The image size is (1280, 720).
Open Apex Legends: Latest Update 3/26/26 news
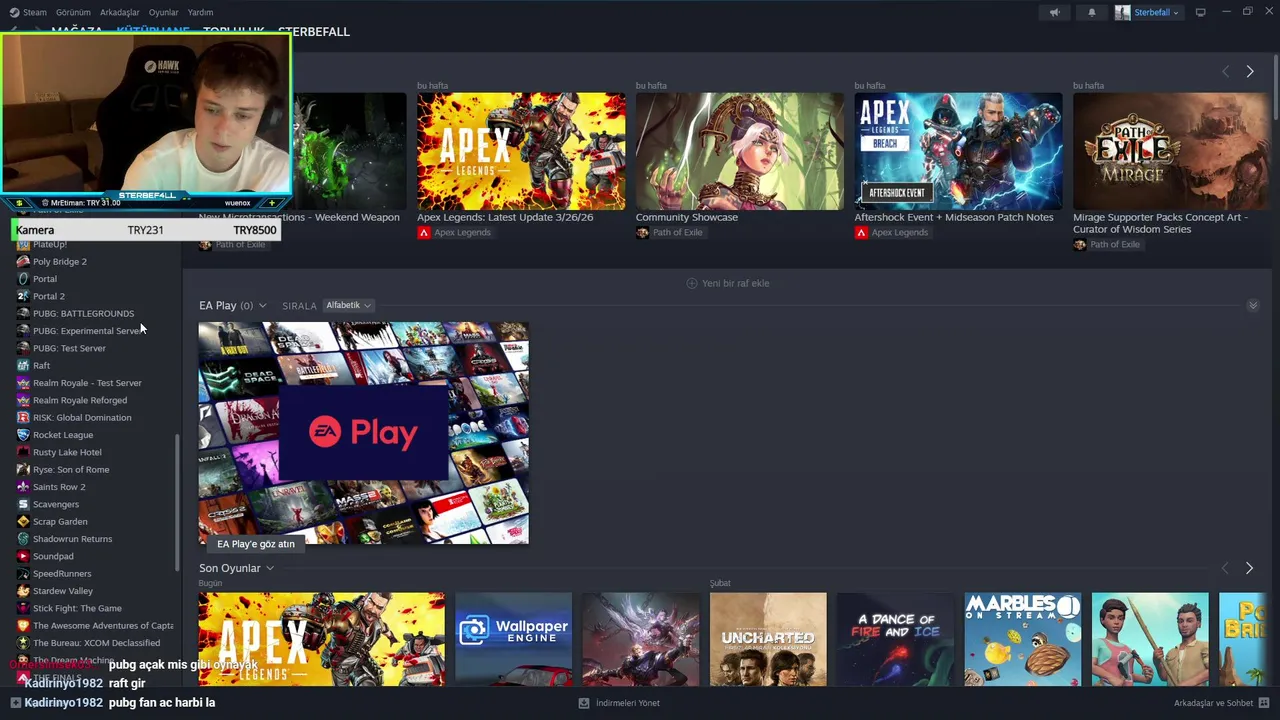[x=505, y=217]
